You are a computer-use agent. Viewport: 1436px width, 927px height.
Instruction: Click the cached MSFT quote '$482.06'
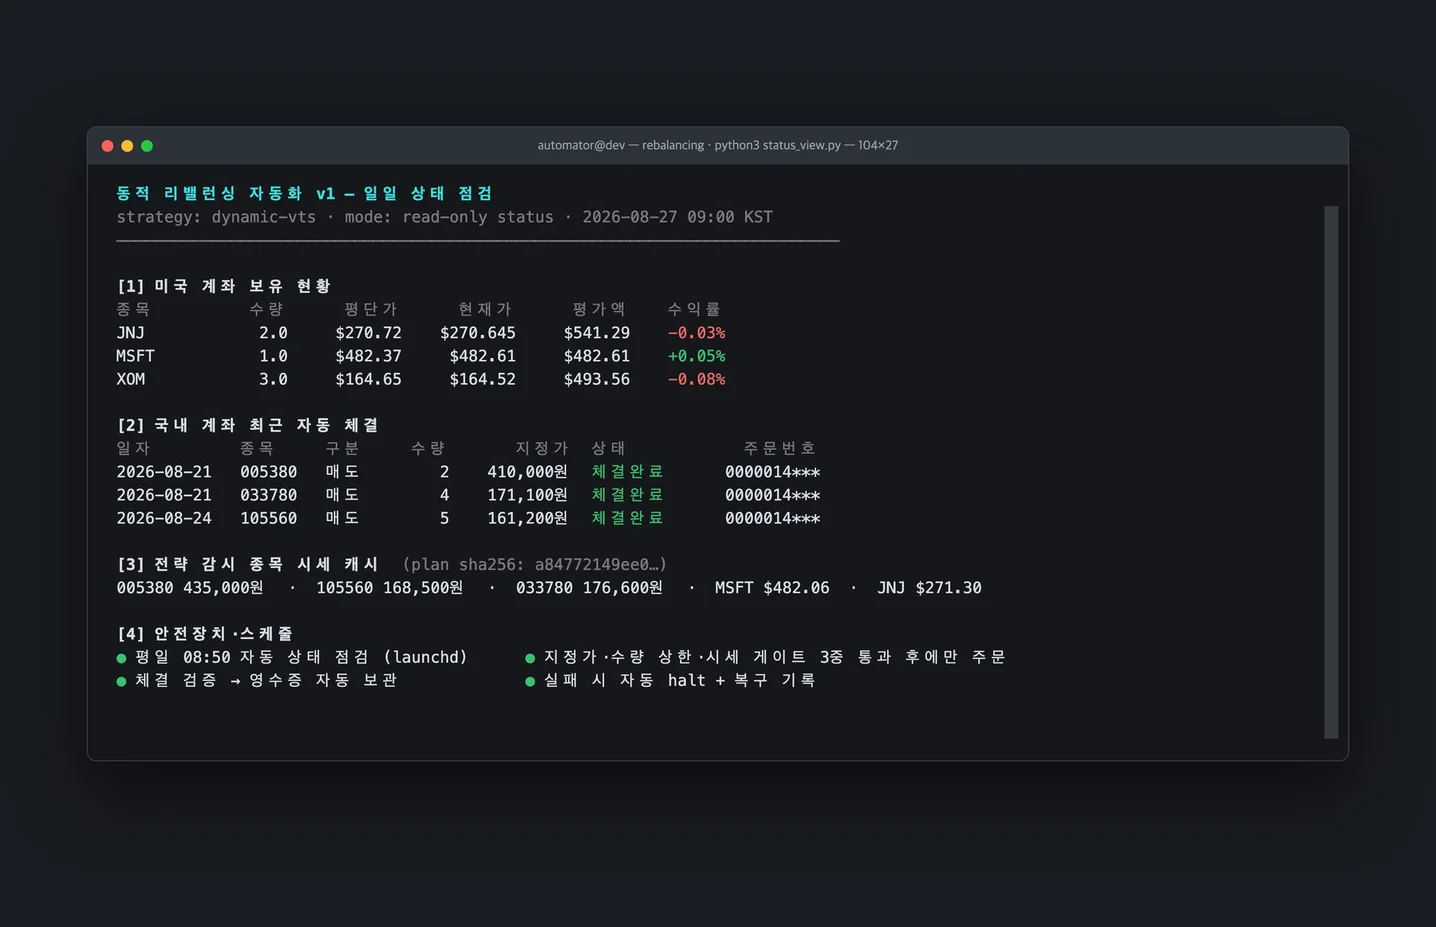pyautogui.click(x=796, y=588)
